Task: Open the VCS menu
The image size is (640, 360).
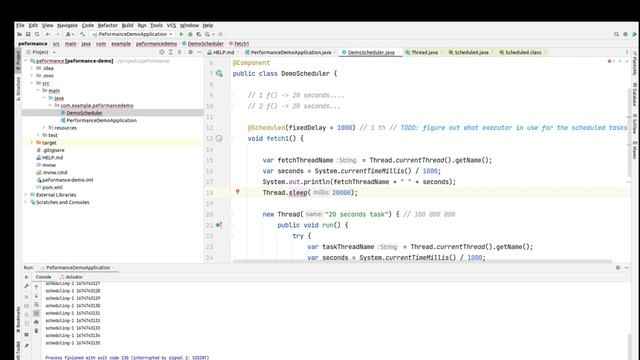Action: (171, 25)
